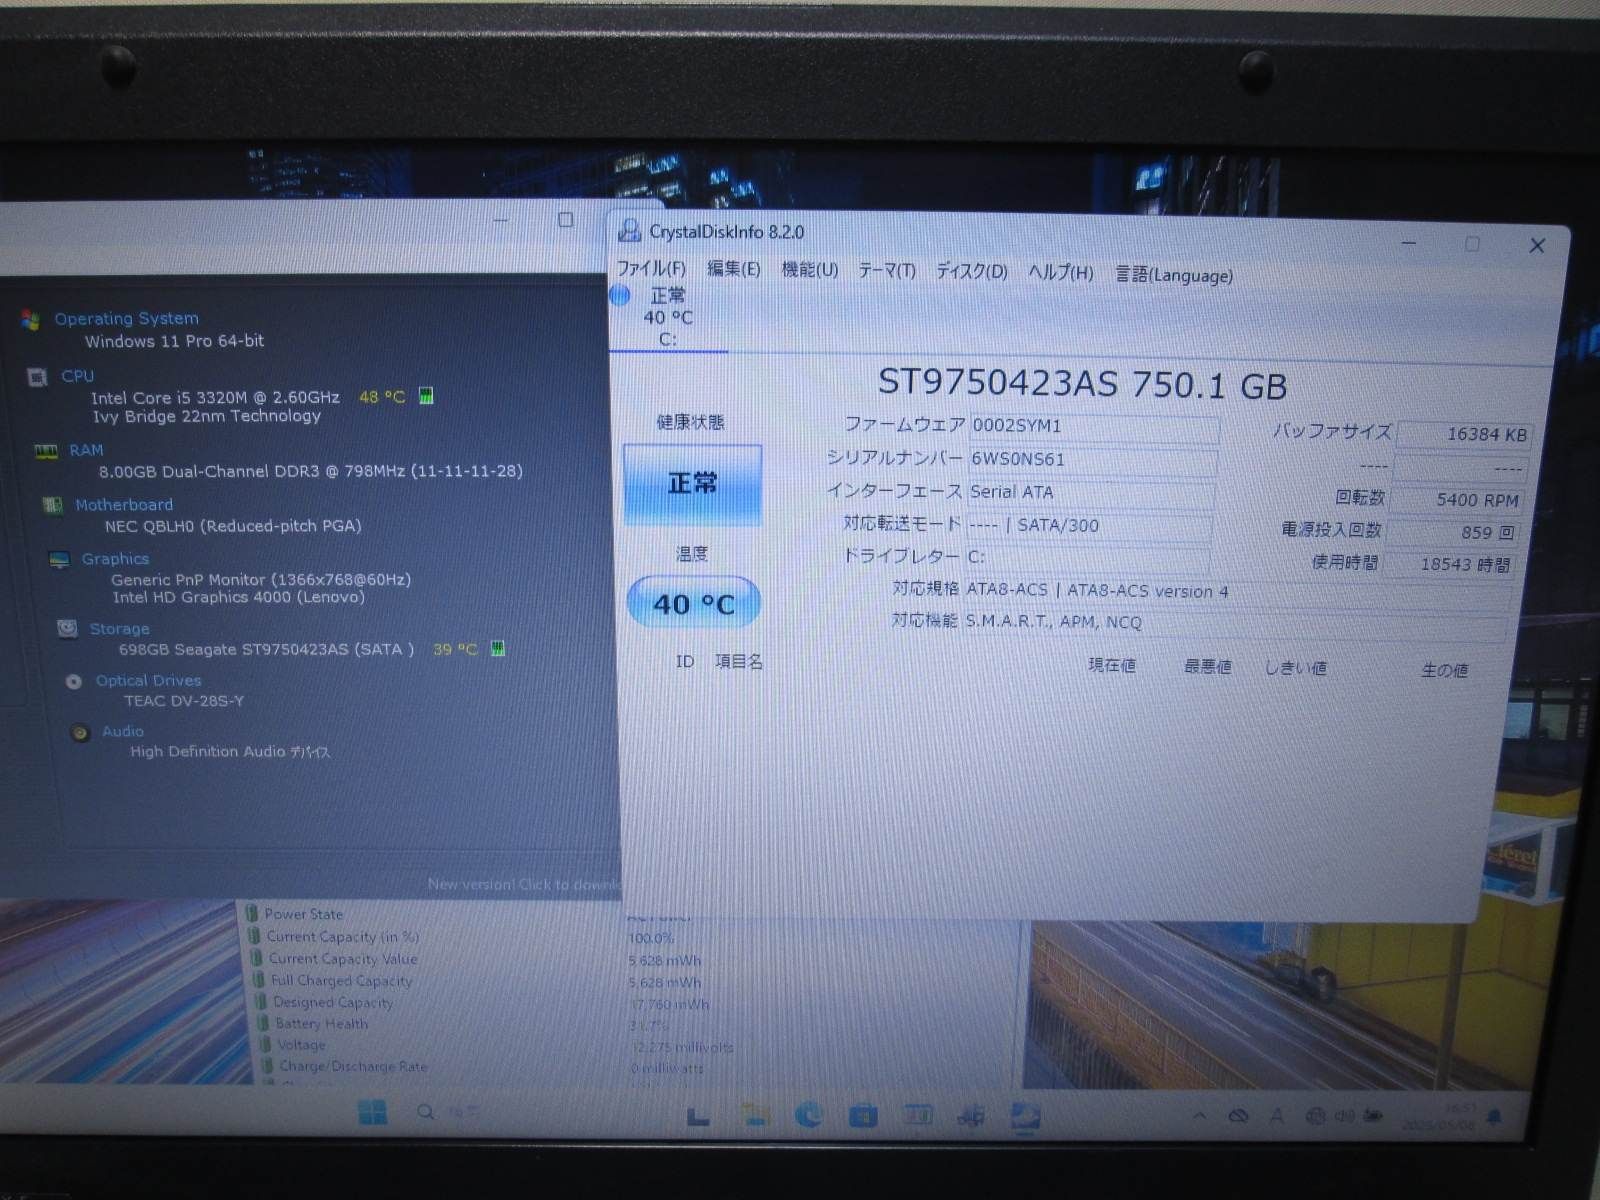Click the Audio speaker icon in Speccy

pos(80,732)
